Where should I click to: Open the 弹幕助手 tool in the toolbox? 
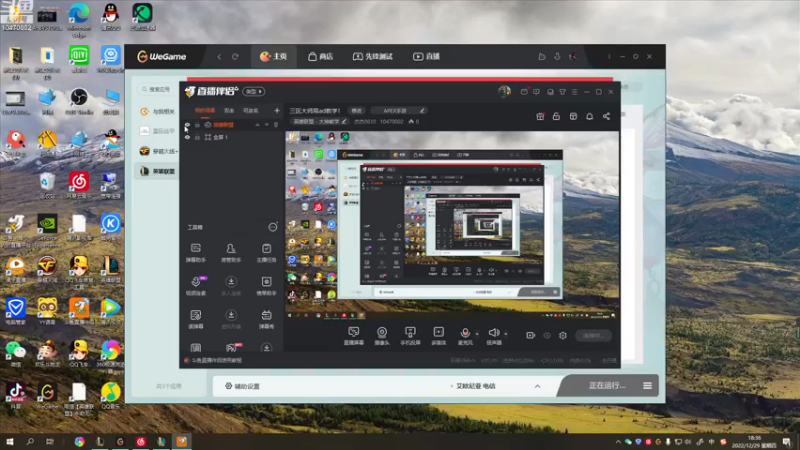point(195,253)
